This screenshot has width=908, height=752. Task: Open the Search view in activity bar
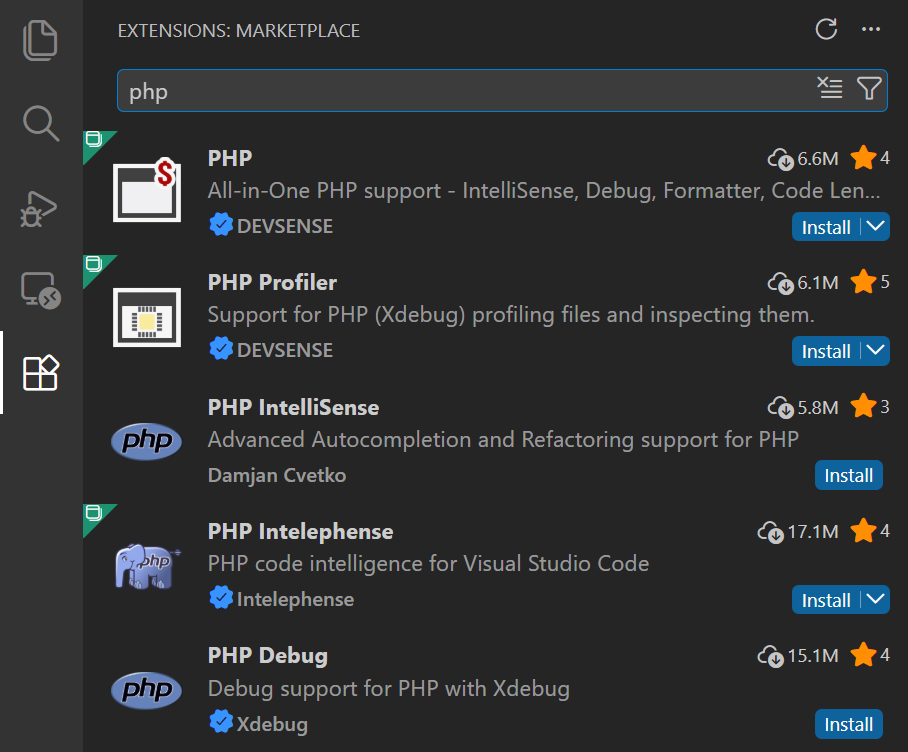pos(41,123)
